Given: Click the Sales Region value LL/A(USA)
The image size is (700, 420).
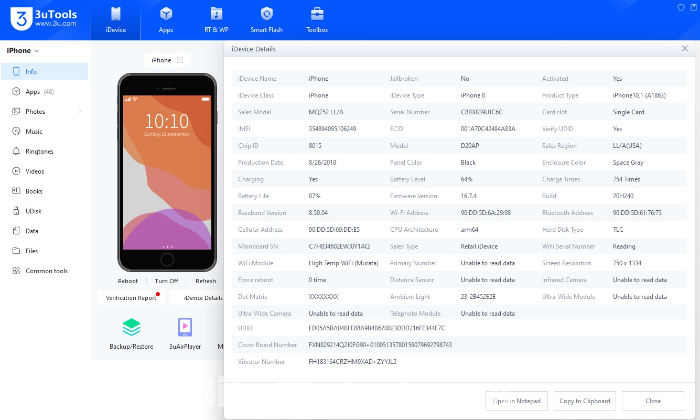Looking at the screenshot, I should click(x=627, y=146).
